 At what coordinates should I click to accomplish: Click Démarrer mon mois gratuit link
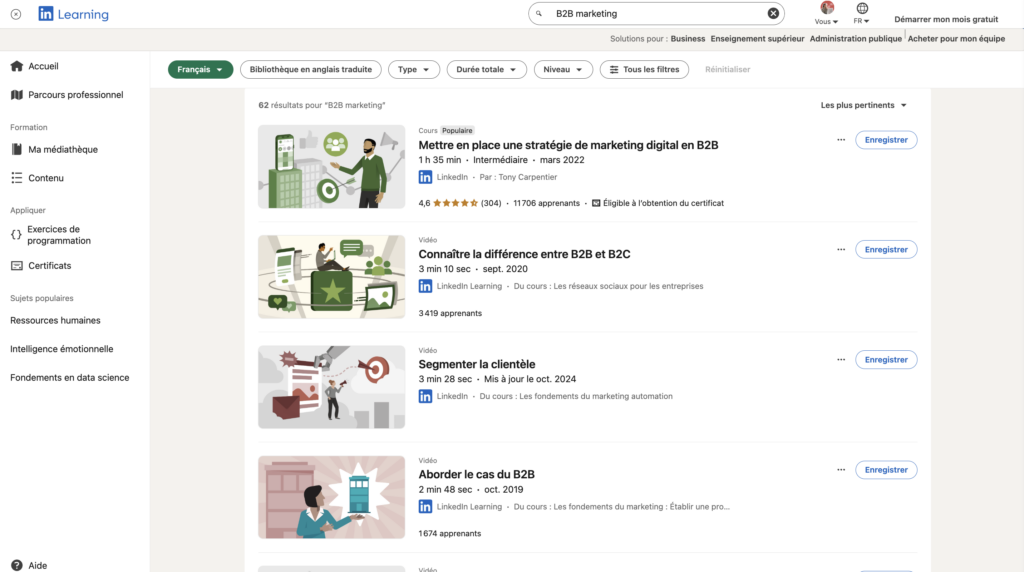[946, 19]
